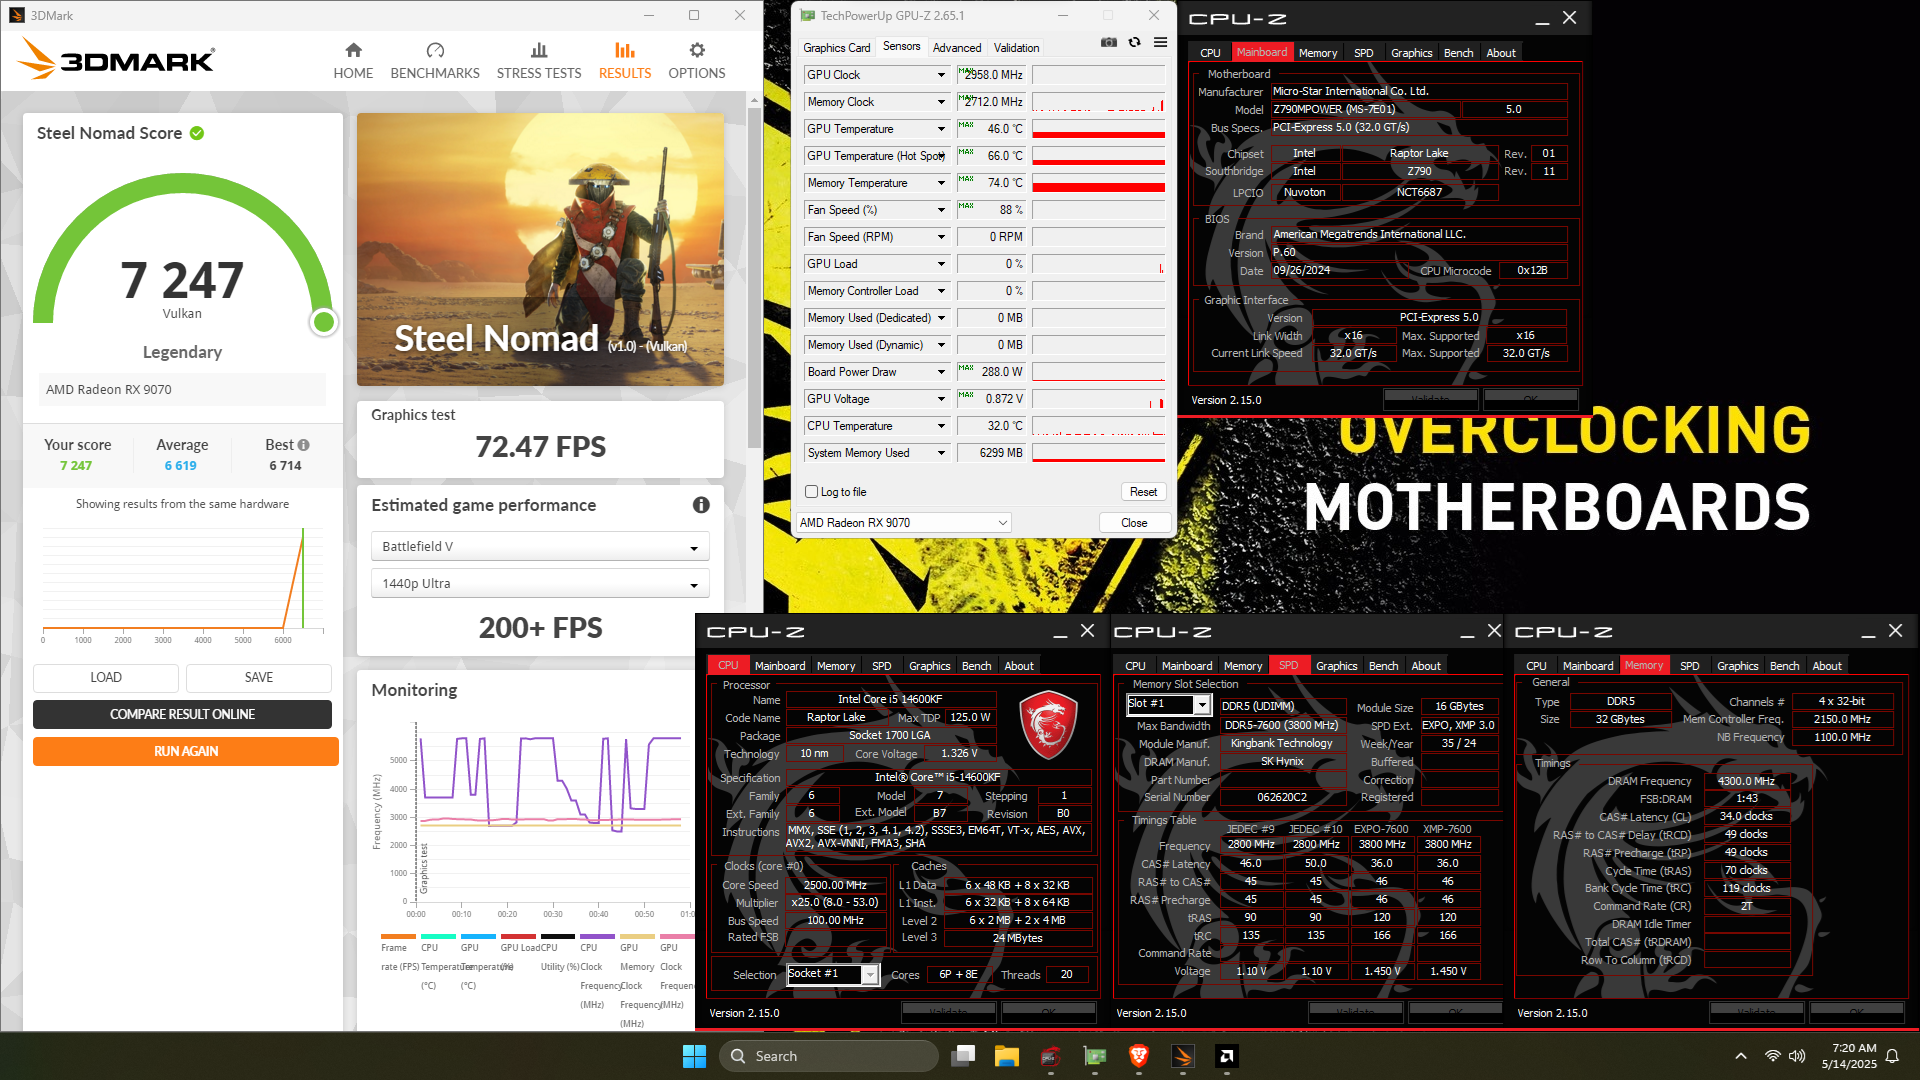Open the Memory tab in the CPU-Z SPD window
Image resolution: width=1920 pixels, height=1080 pixels.
1242,666
